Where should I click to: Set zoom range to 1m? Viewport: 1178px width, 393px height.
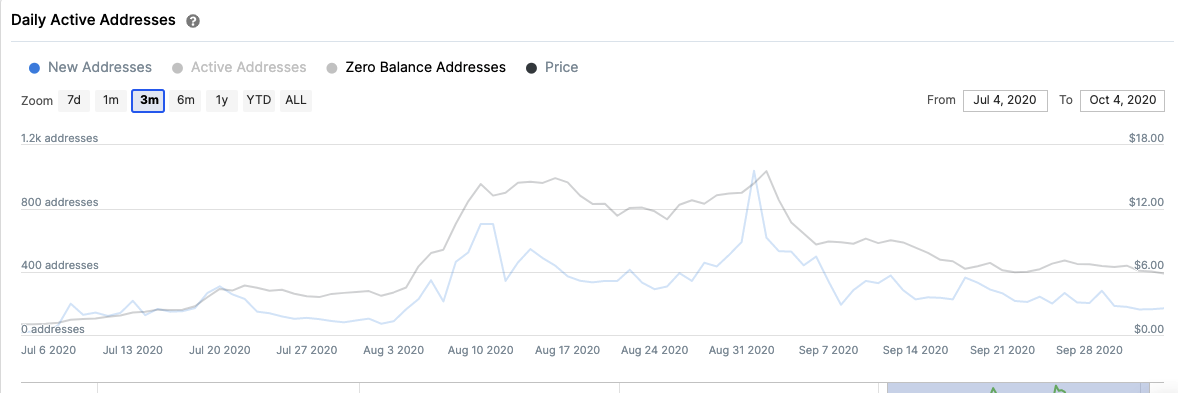(x=110, y=100)
